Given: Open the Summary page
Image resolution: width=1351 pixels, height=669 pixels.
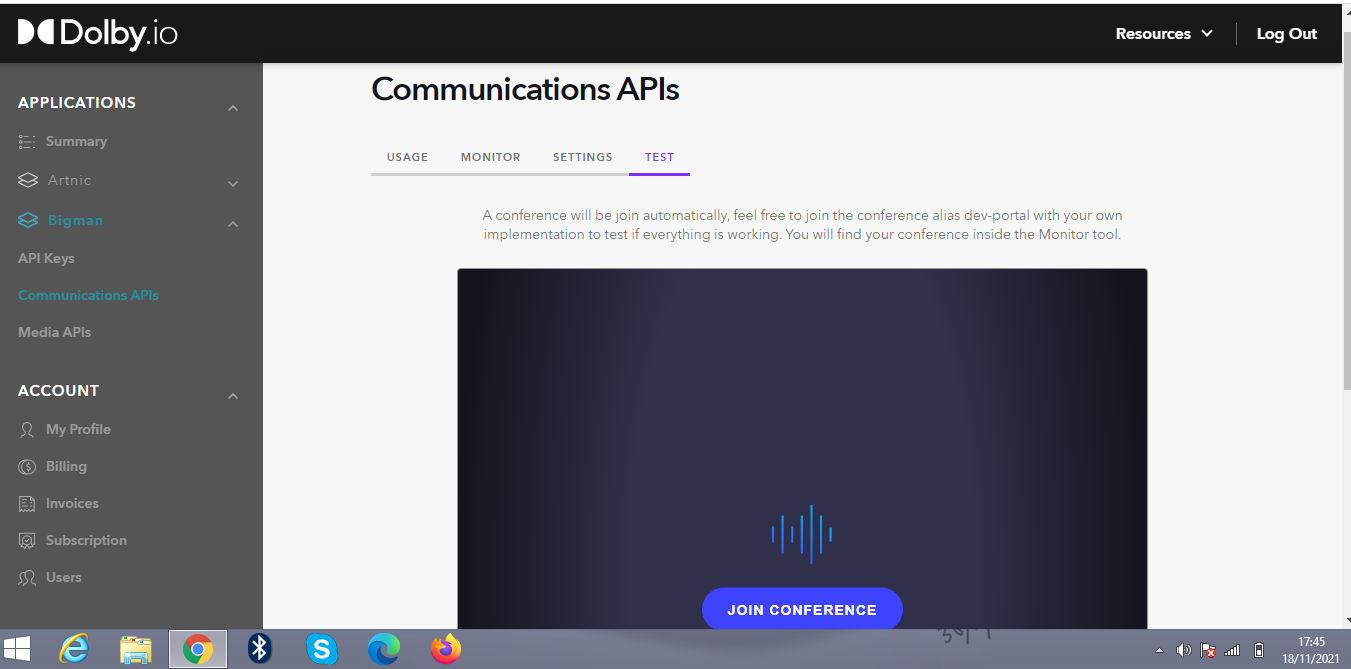Looking at the screenshot, I should point(76,141).
